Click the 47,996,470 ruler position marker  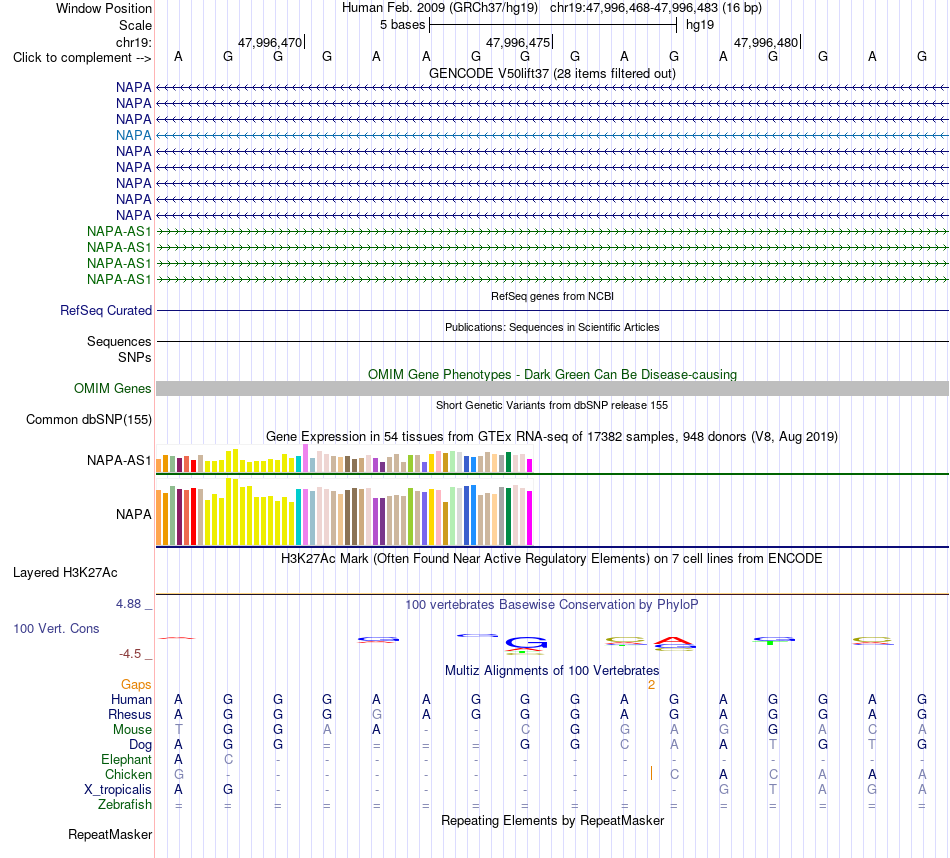pyautogui.click(x=271, y=42)
